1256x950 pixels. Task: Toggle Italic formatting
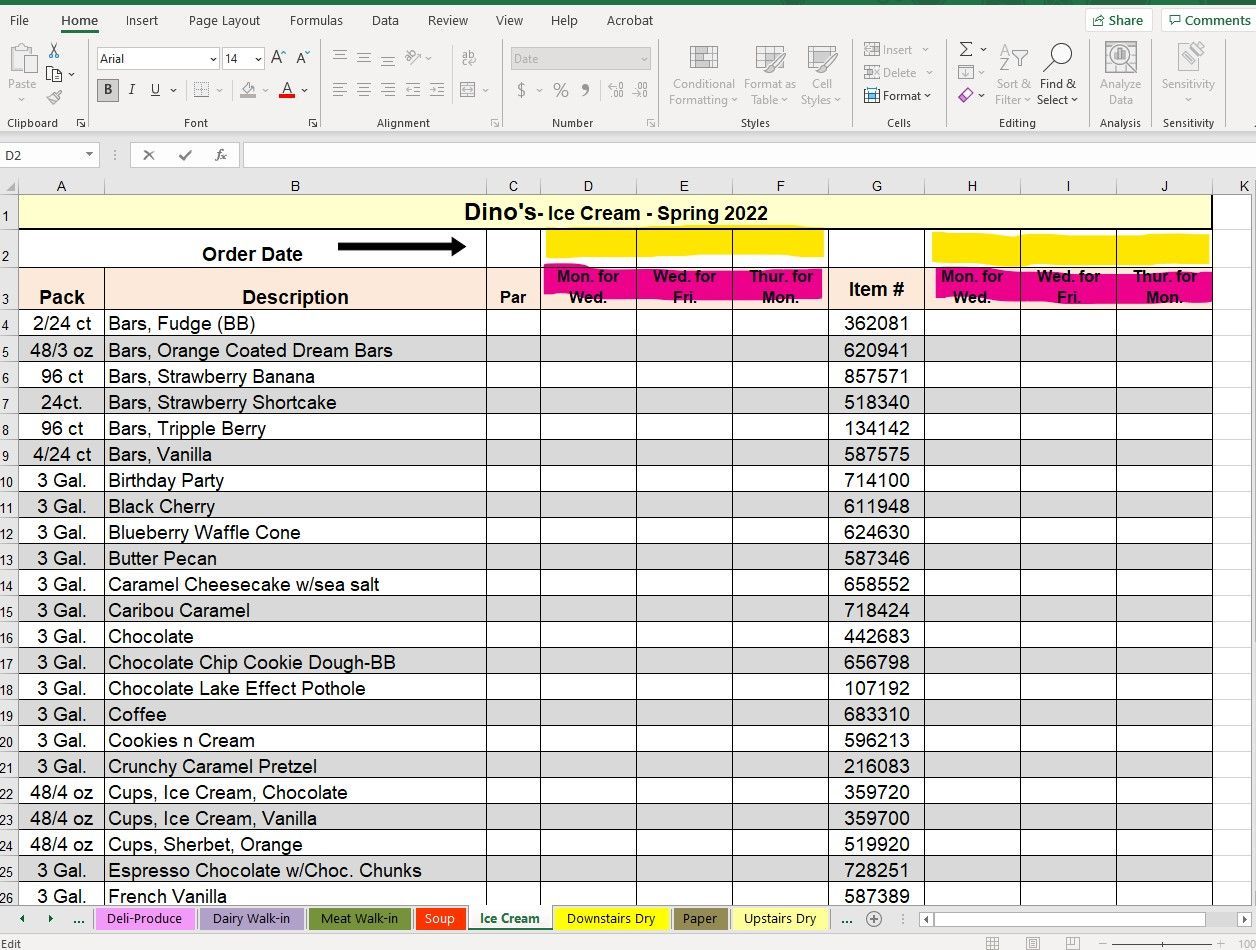click(x=131, y=90)
